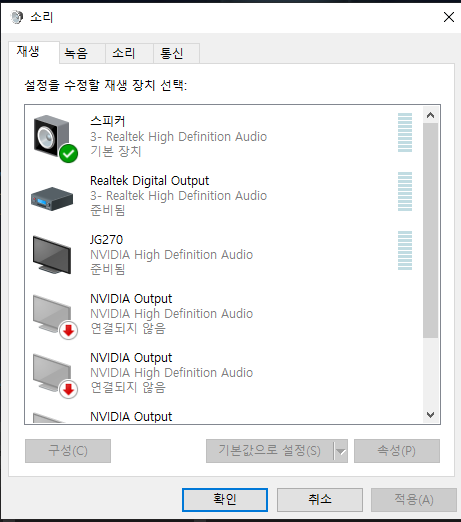Click the scroll up arrow in the device list

(430, 115)
